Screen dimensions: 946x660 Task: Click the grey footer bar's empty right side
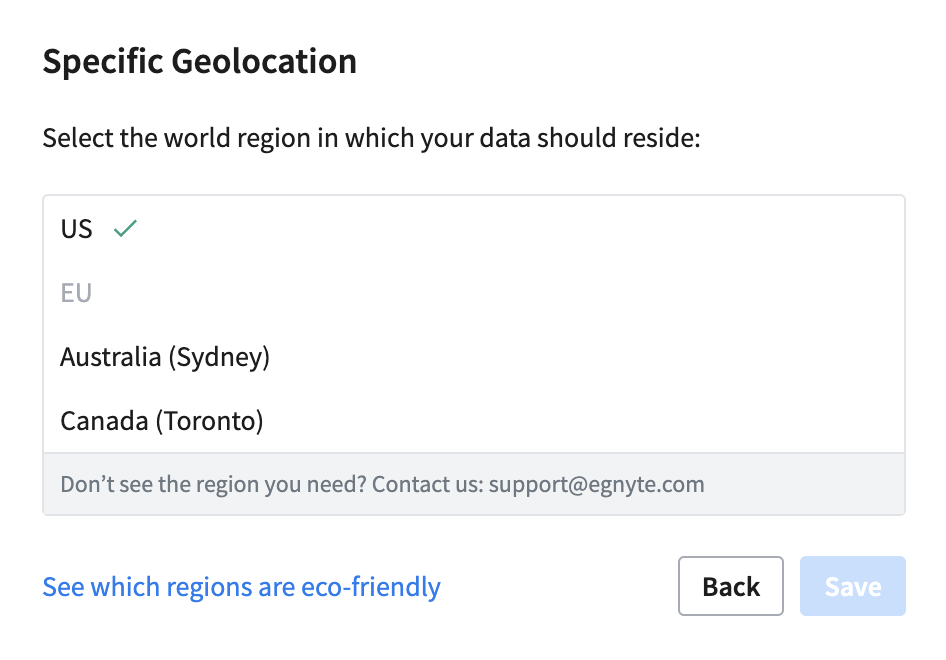810,485
